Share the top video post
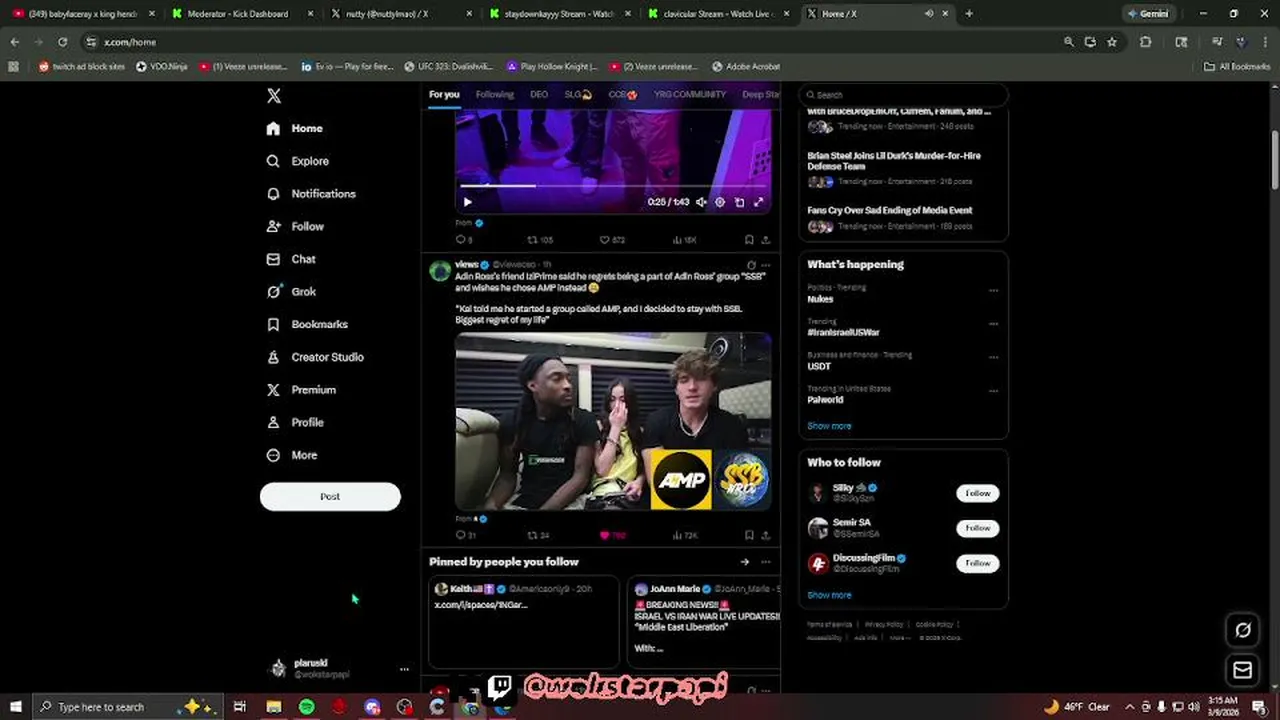Screen dimensions: 1280x720 [766, 240]
